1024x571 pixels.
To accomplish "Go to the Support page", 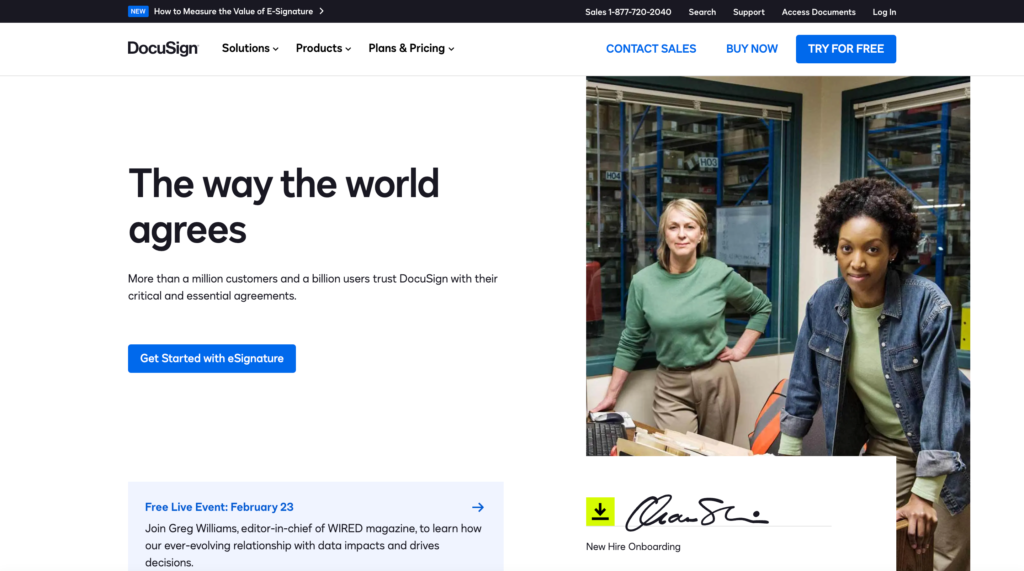I will 748,12.
